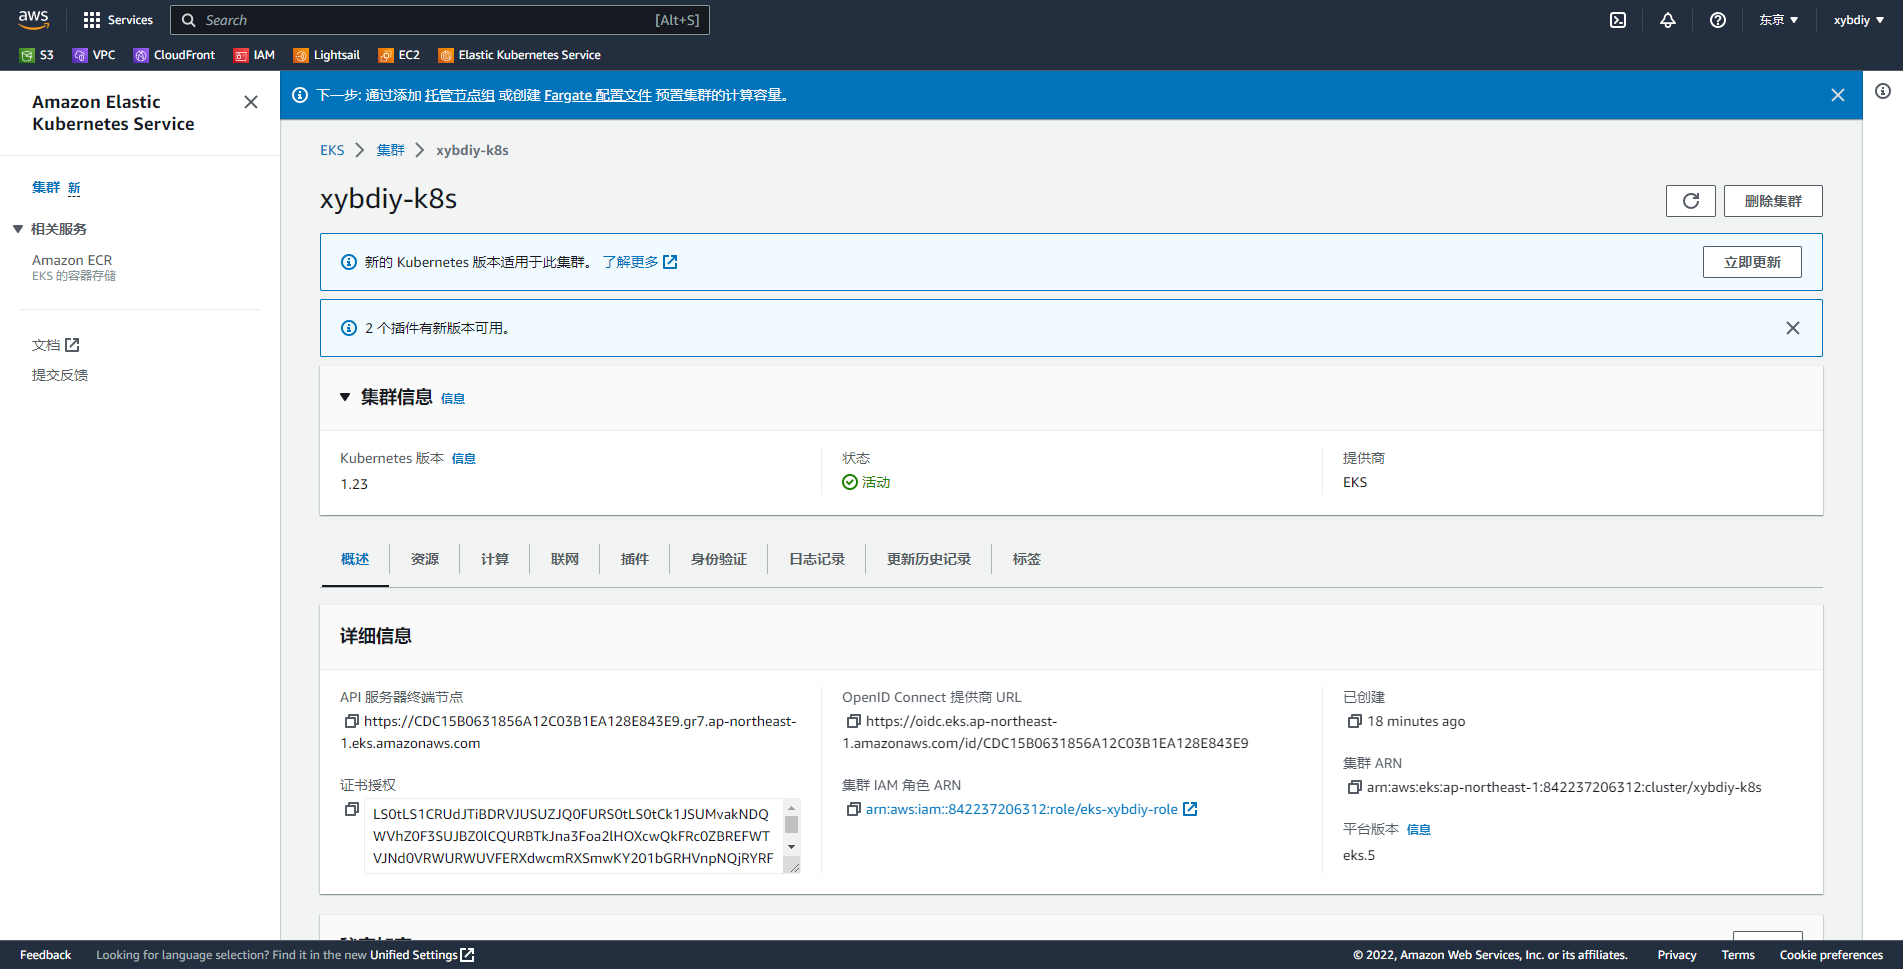Open Amazon ECR in related services
Viewport: 1903px width, 969px height.
point(72,260)
